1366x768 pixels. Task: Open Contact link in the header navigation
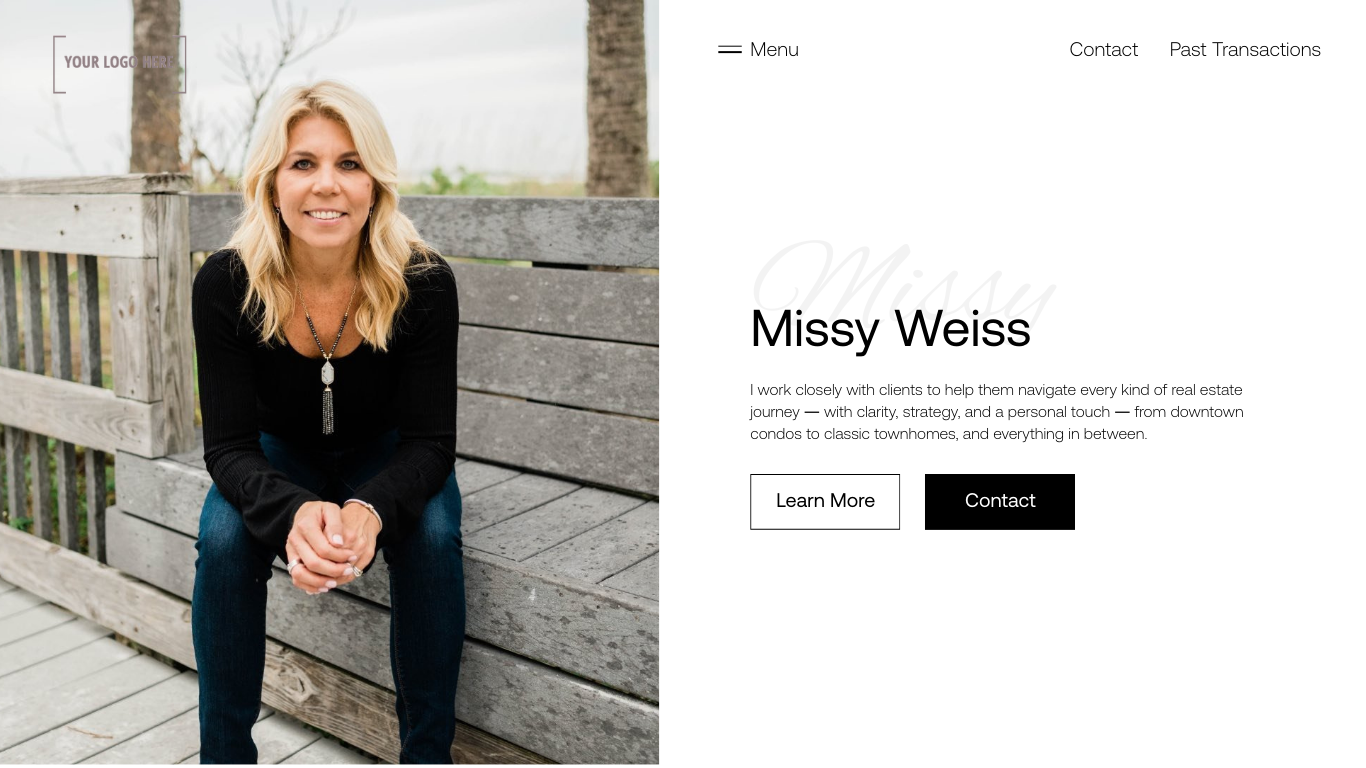click(1103, 49)
